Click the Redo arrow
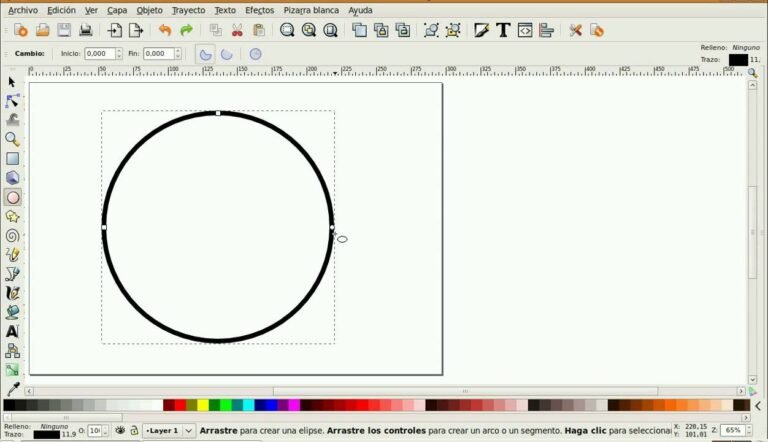The image size is (768, 442). tap(187, 30)
